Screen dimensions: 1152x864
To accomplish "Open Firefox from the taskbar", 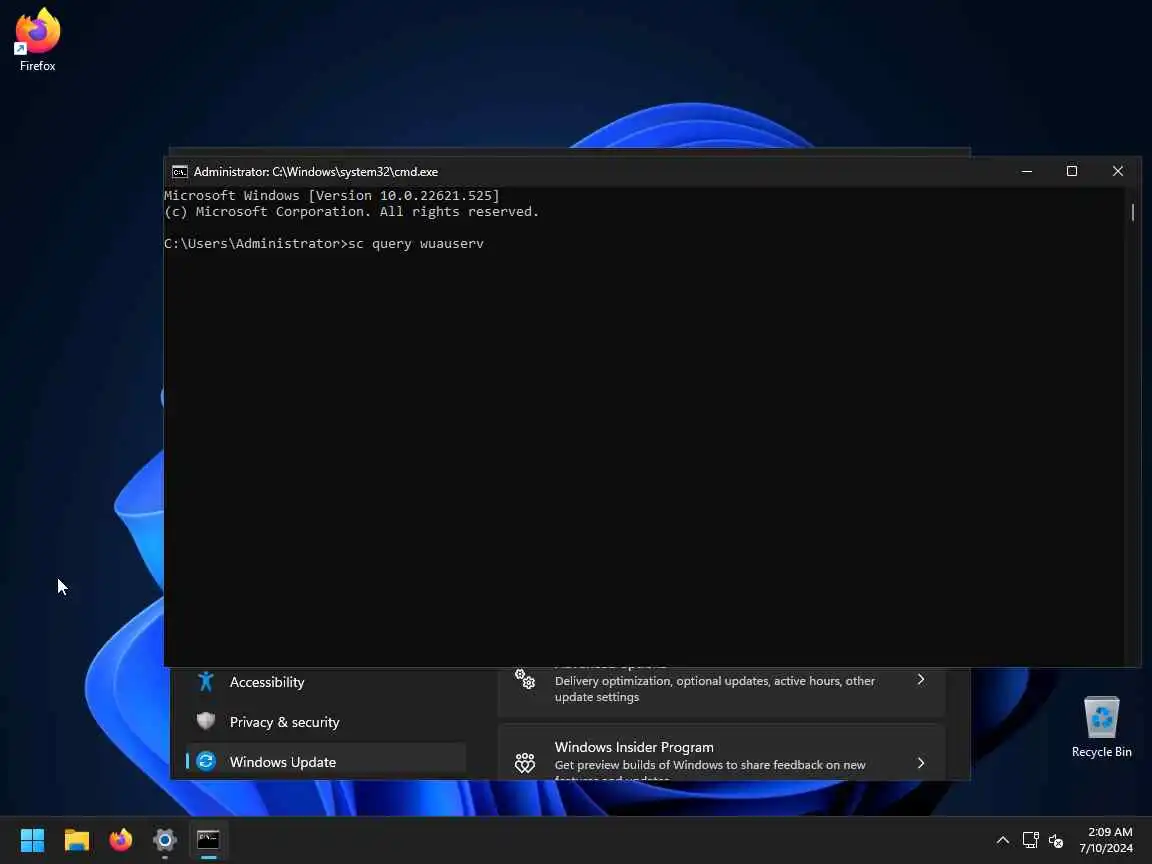I will tap(120, 840).
